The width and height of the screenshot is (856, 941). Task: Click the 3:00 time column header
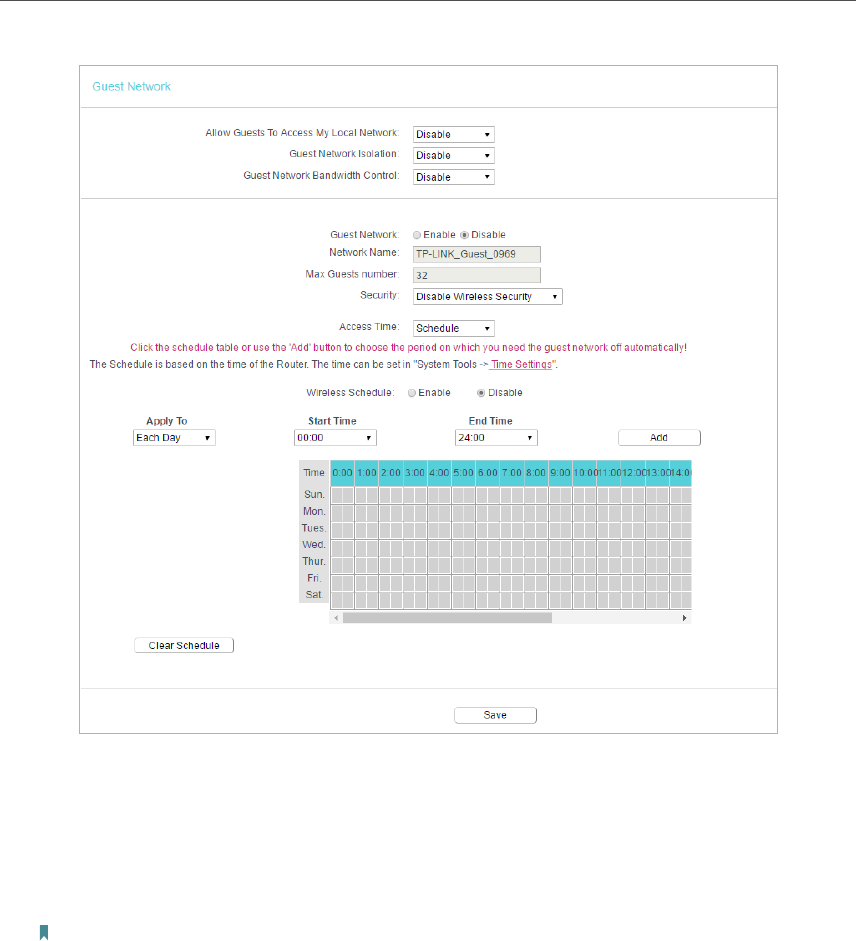415,473
